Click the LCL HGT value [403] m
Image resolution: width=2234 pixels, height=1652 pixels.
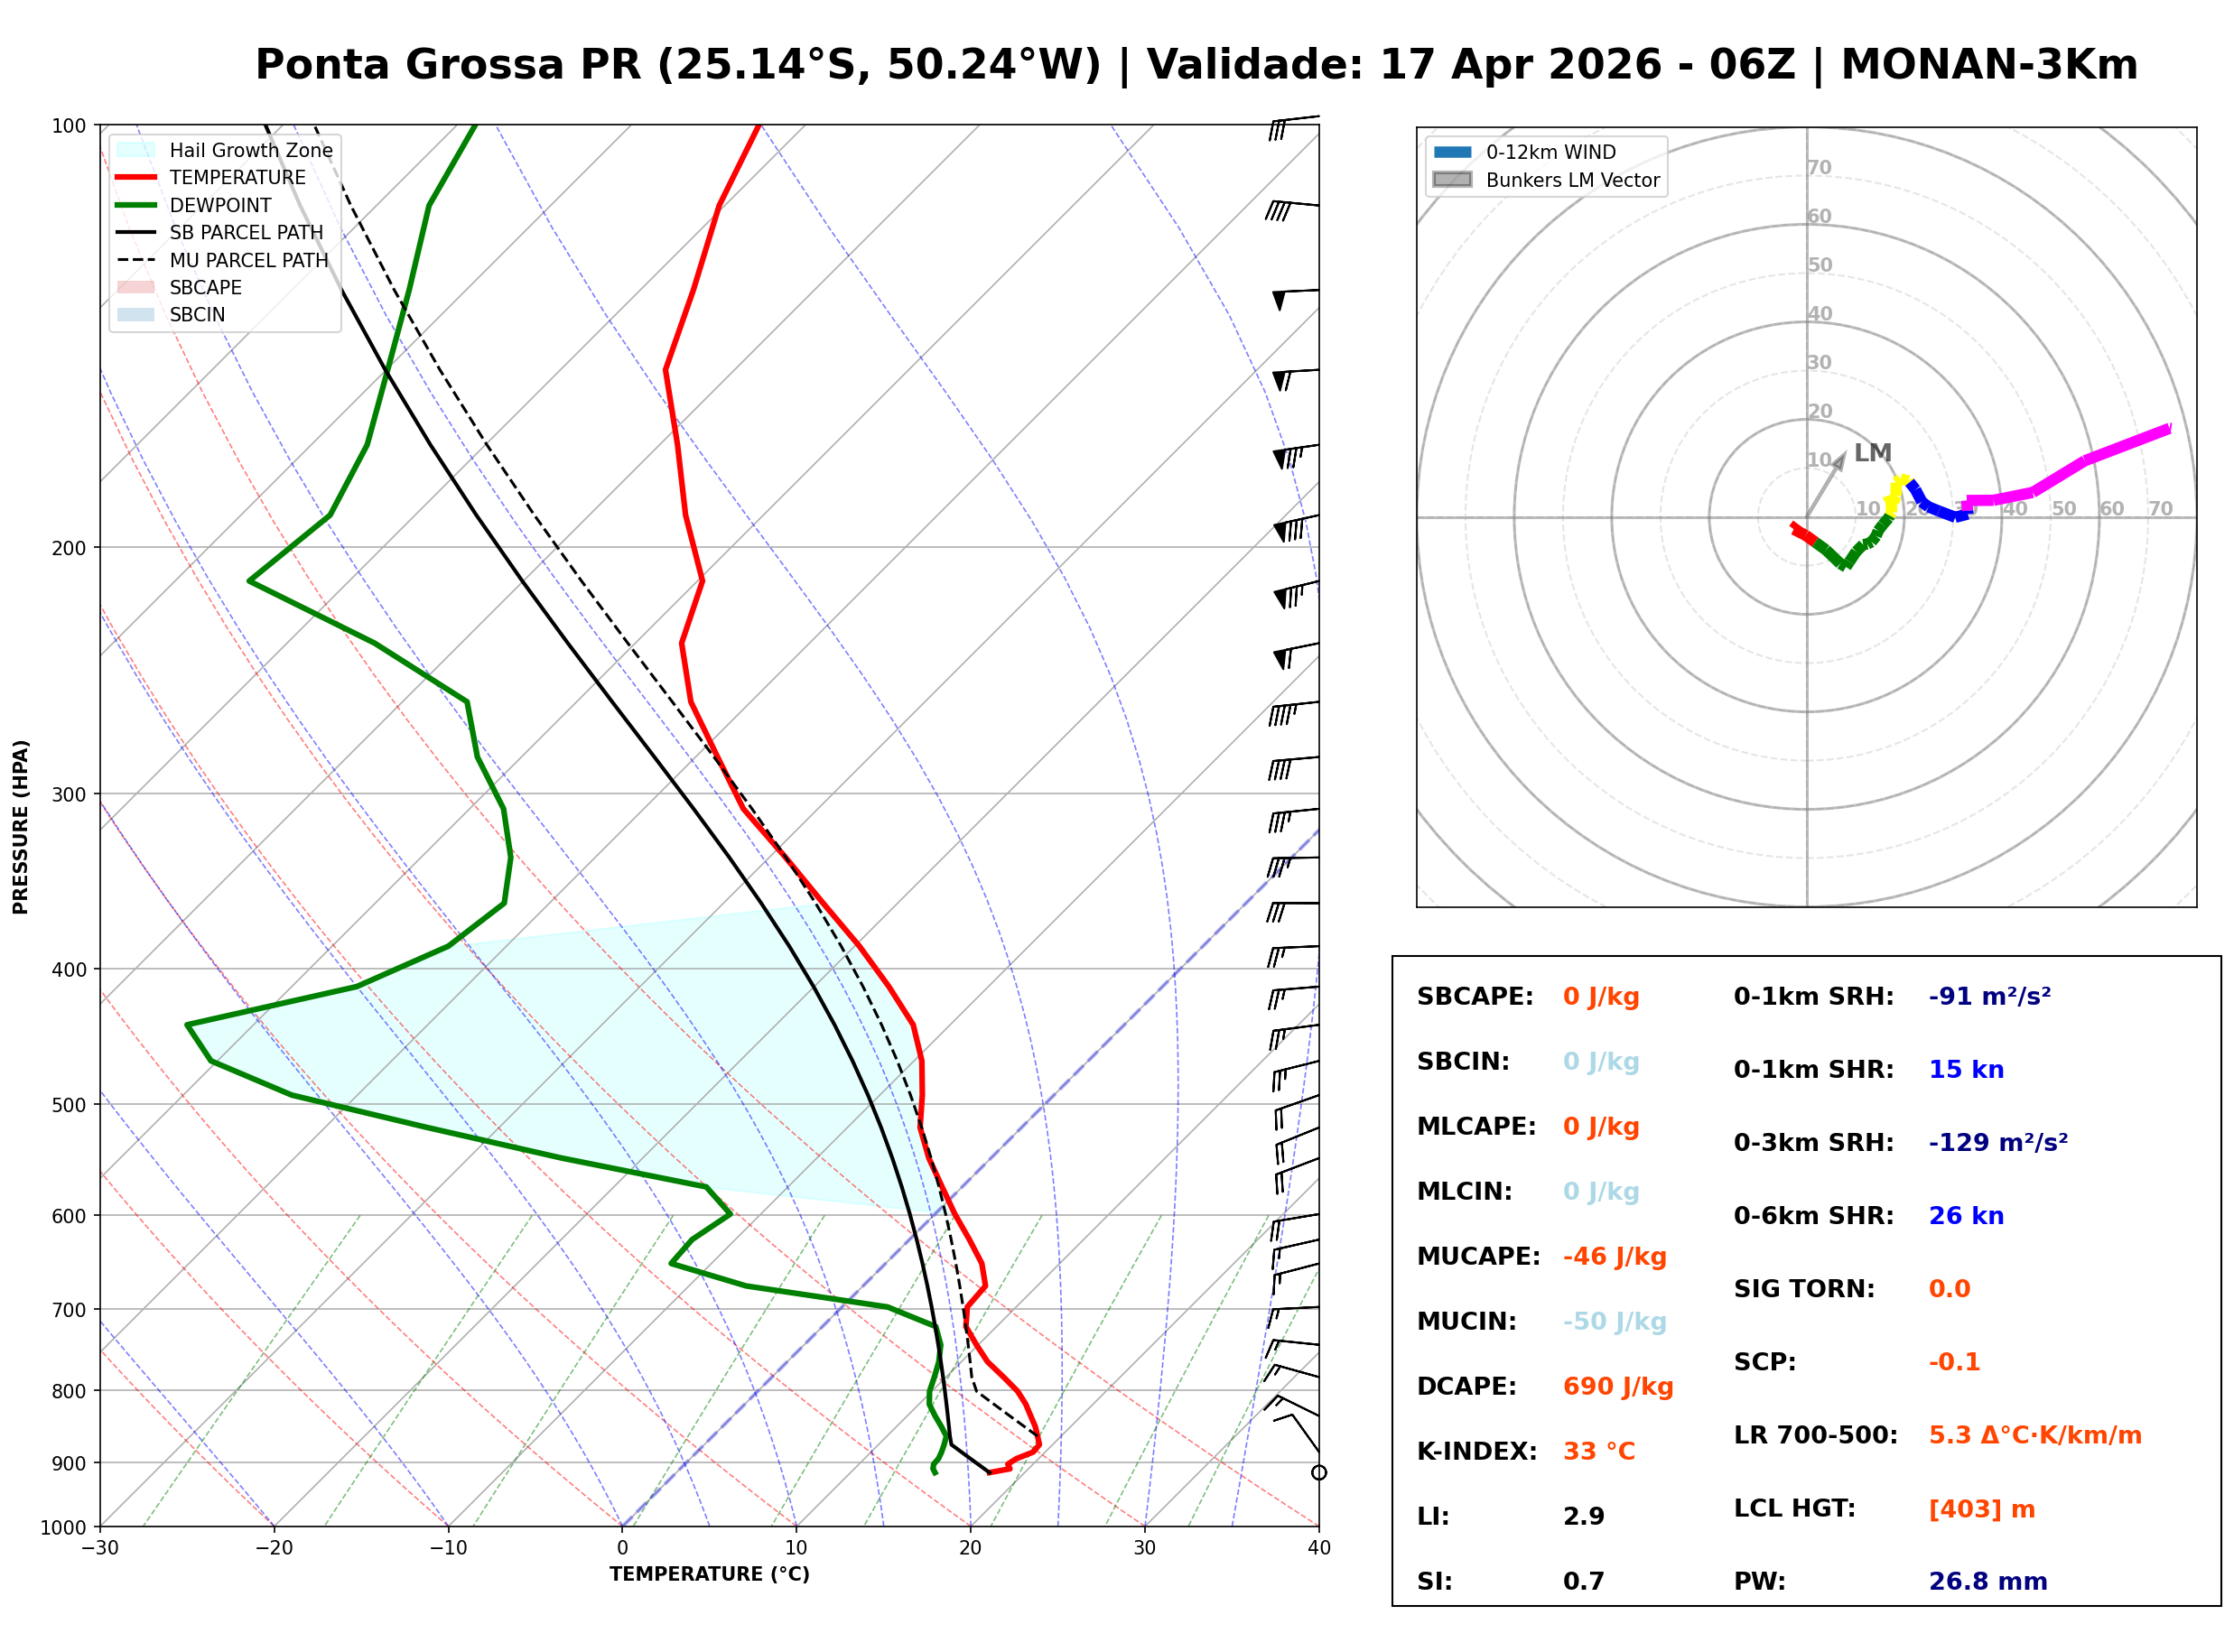tap(1981, 1509)
